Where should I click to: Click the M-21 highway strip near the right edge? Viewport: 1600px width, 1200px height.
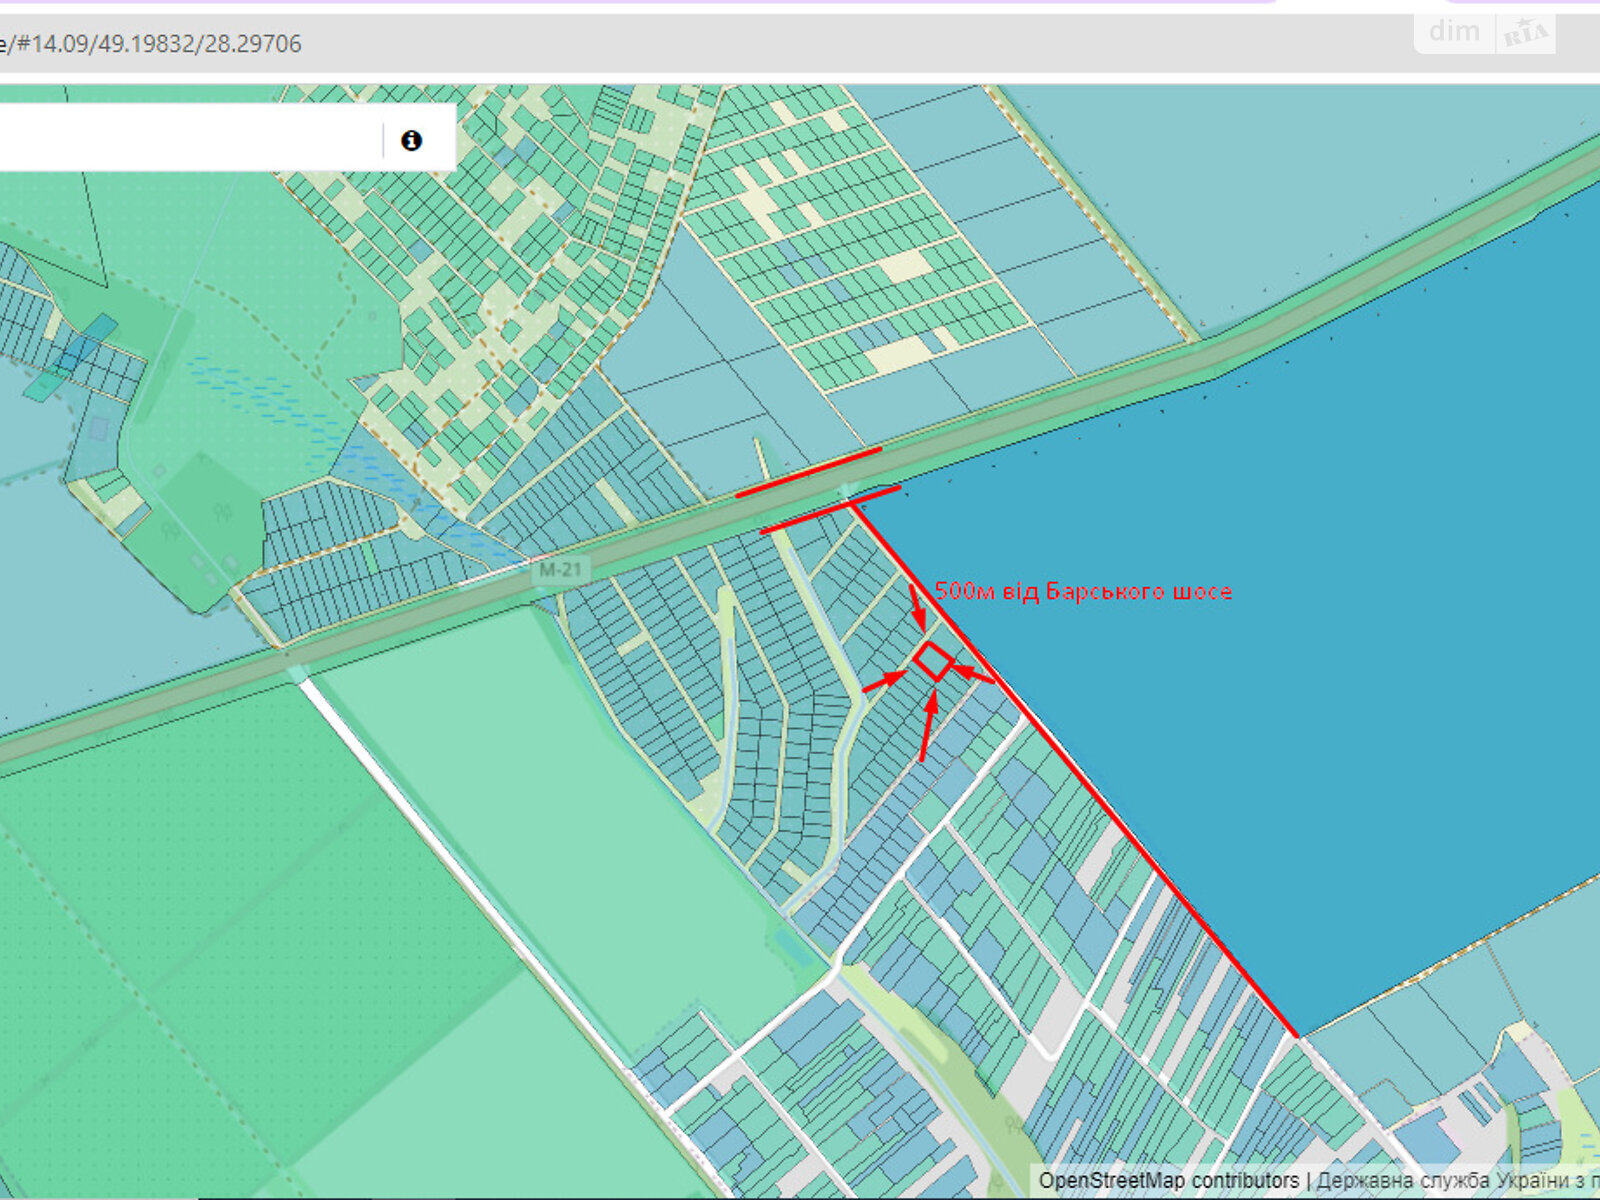point(1450,230)
